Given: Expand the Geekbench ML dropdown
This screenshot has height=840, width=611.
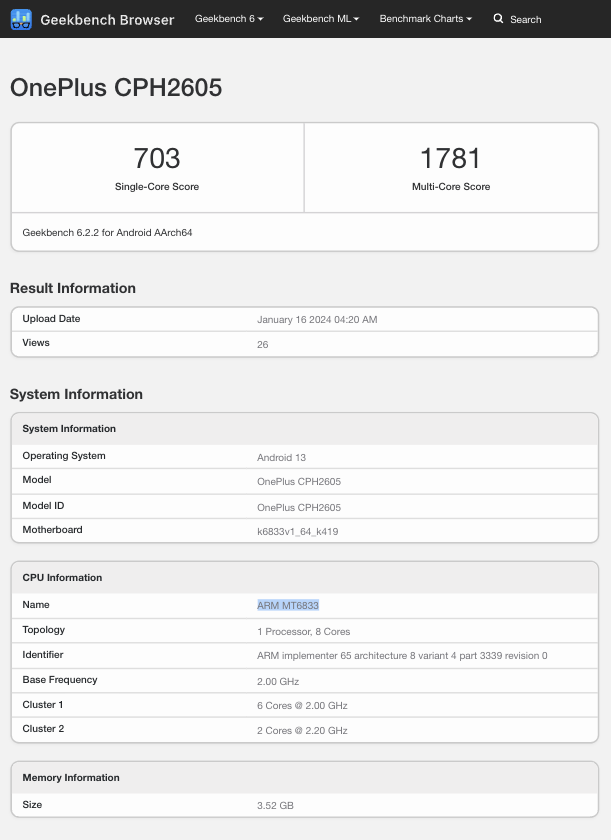Looking at the screenshot, I should click(x=320, y=19).
